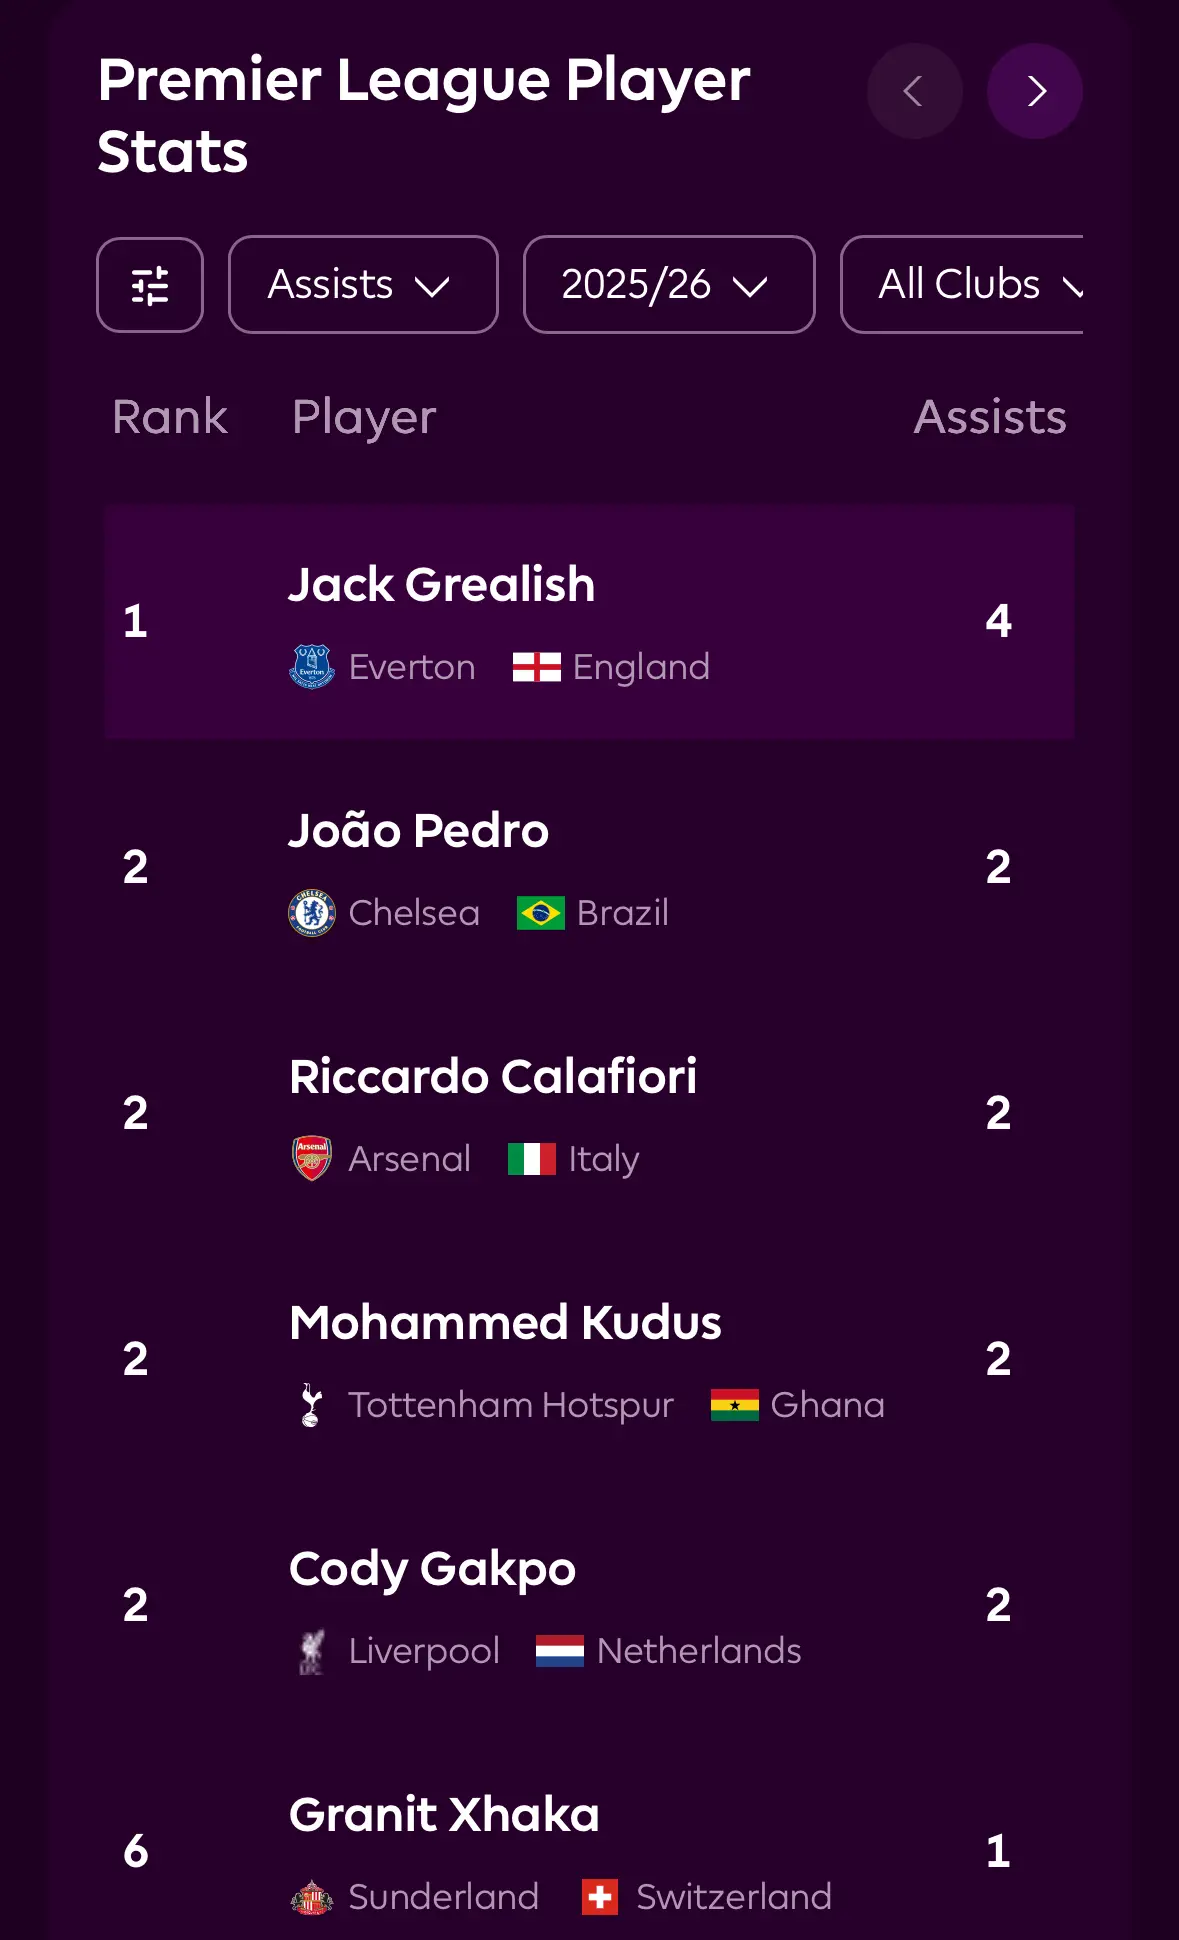Image resolution: width=1179 pixels, height=1940 pixels.
Task: Expand the 2025/26 season dropdown
Action: pos(668,285)
